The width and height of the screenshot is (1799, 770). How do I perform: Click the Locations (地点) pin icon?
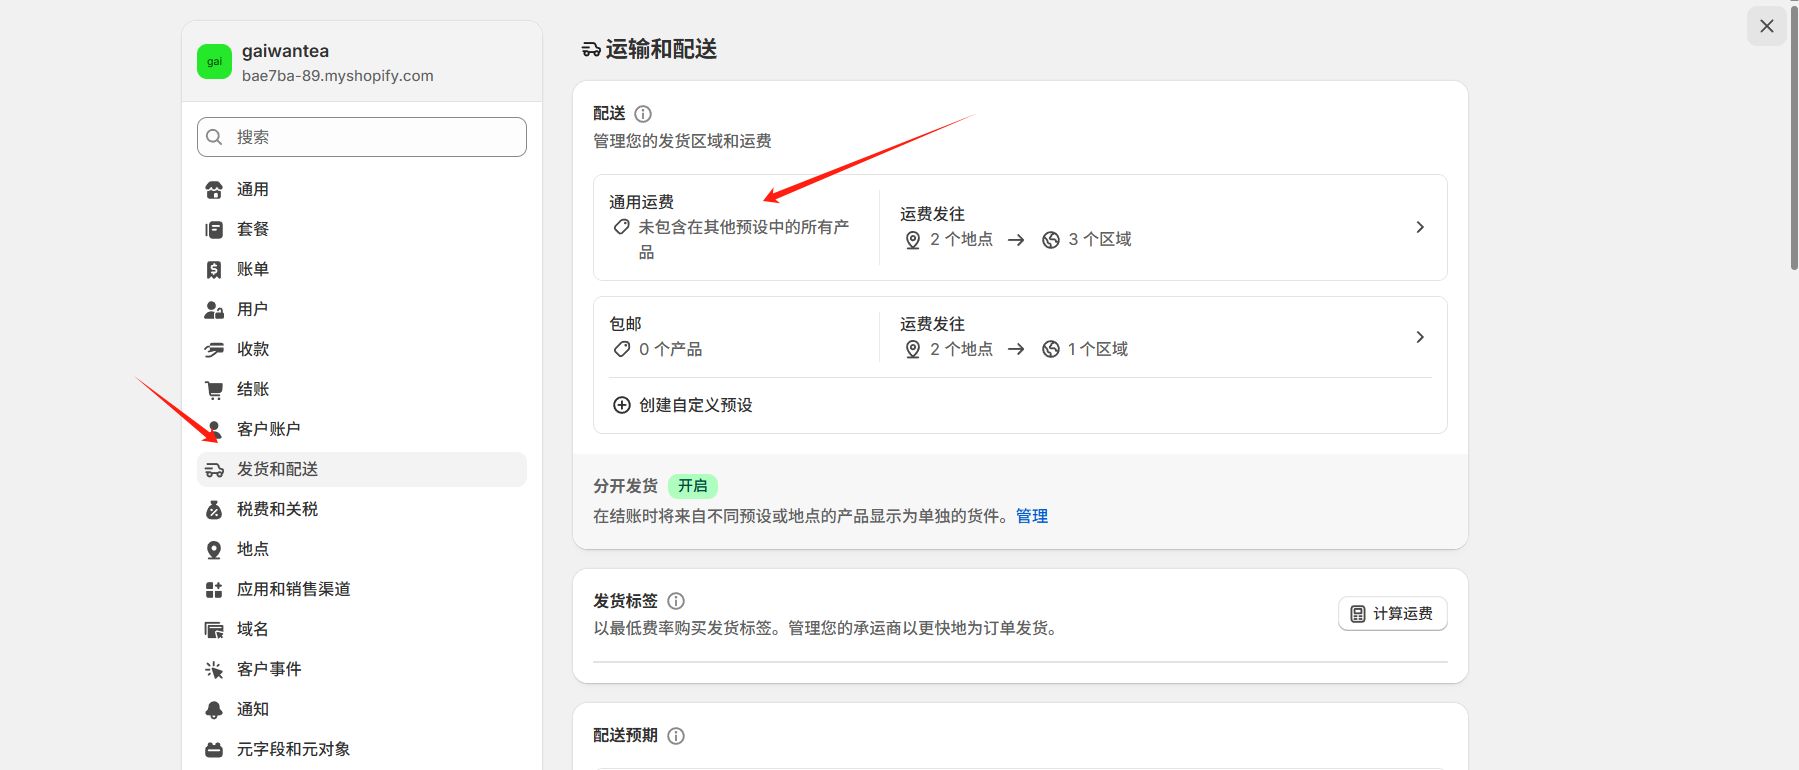click(214, 550)
